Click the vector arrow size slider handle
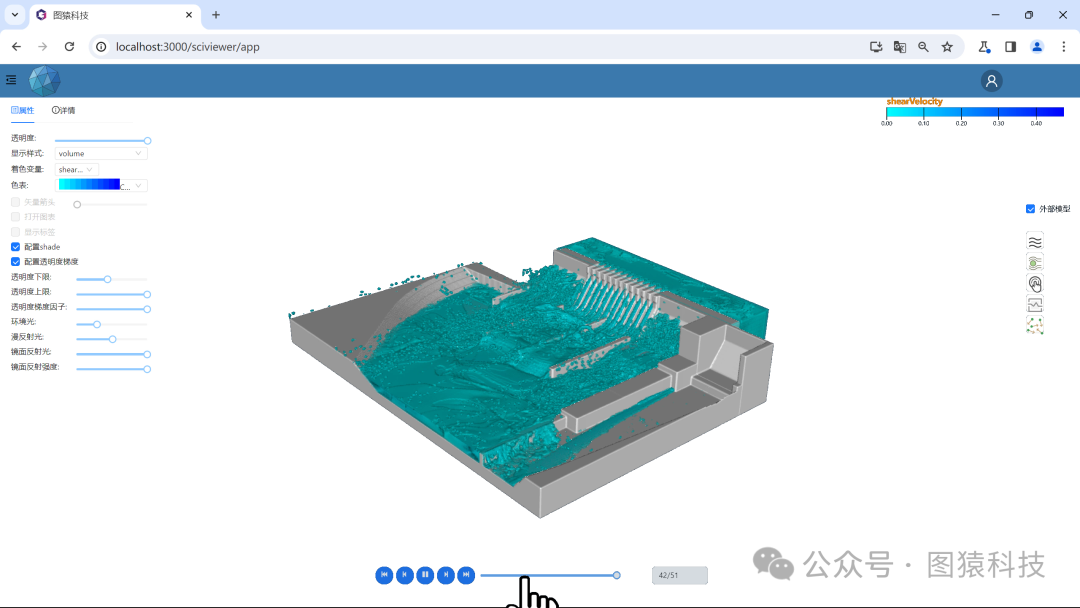The image size is (1080, 608). point(77,205)
